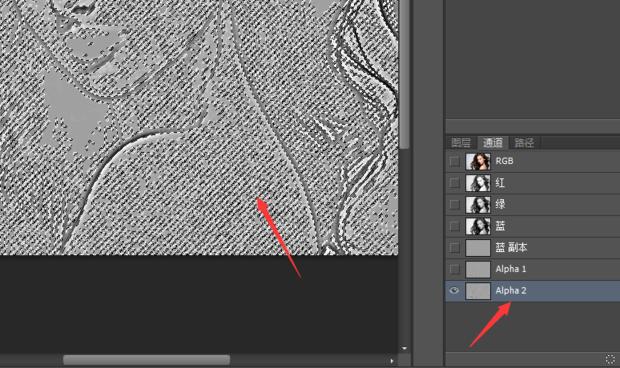Select the Alpha 1 channel label
Viewport: 620px width, 368px height.
pos(511,269)
